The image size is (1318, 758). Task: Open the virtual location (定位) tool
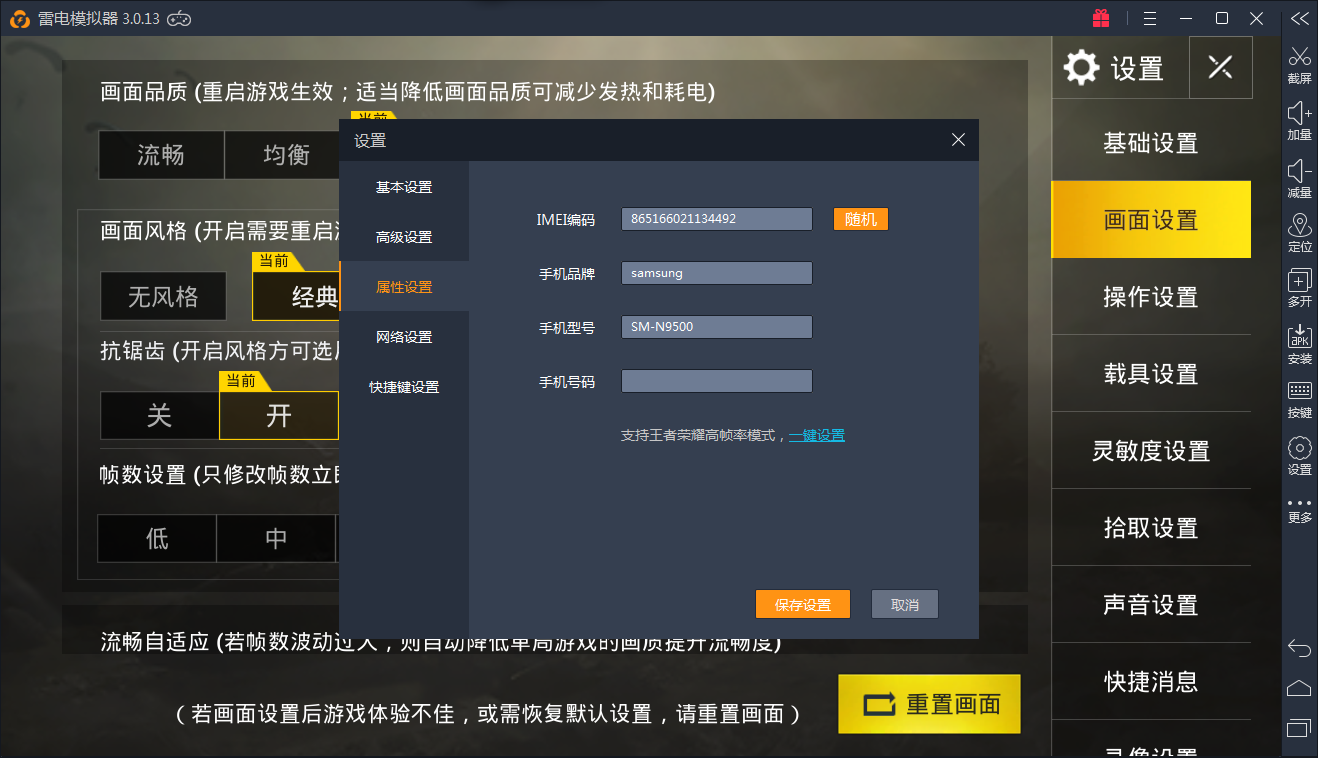coord(1299,232)
